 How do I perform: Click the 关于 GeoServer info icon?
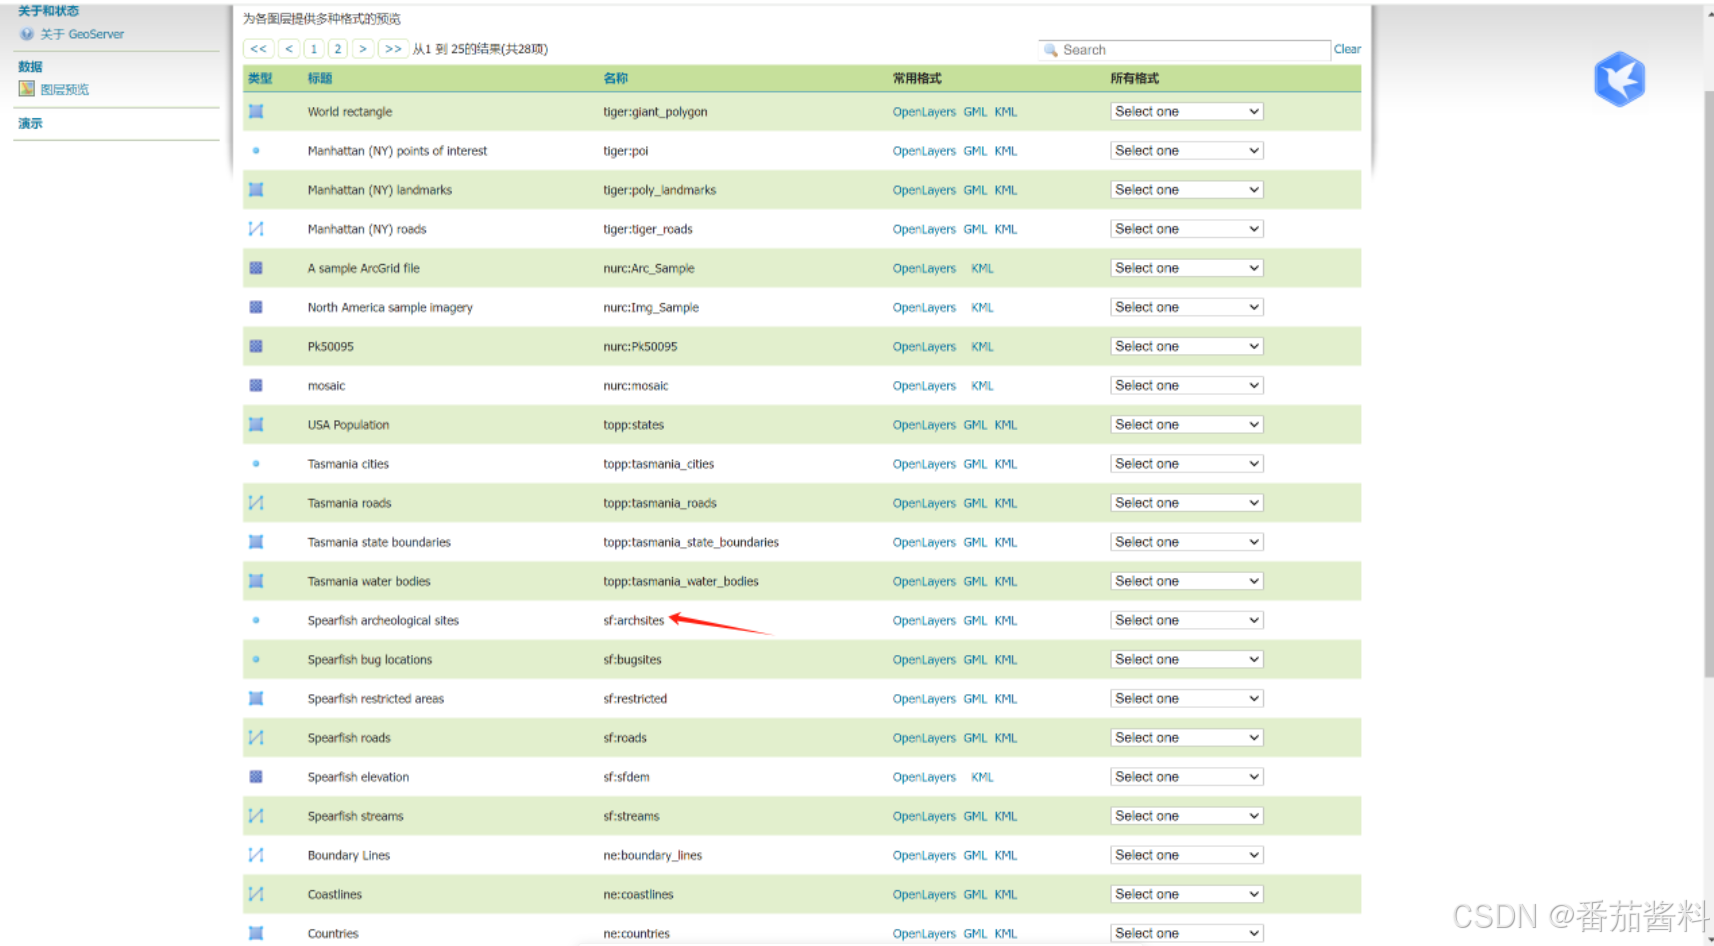pos(27,34)
